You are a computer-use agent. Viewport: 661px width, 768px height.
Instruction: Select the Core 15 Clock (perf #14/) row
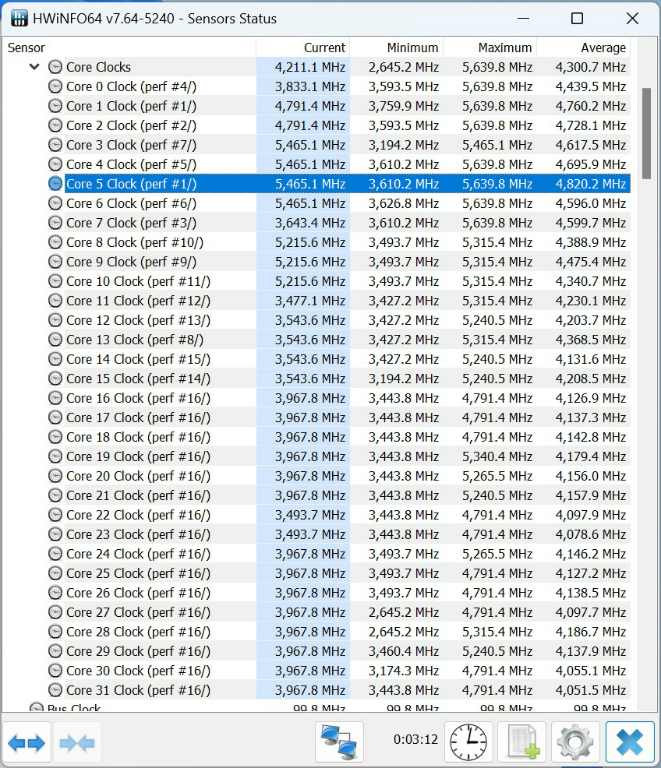click(338, 379)
